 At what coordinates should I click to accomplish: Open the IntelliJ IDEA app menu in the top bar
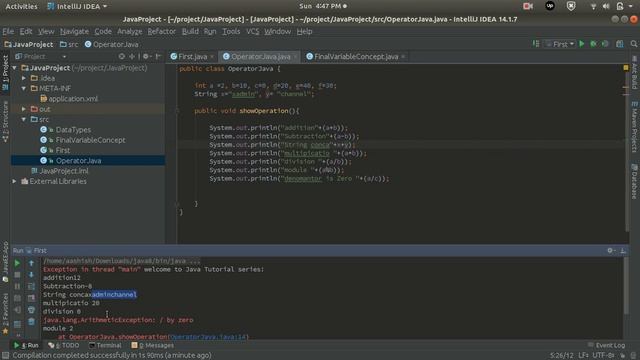[77, 6]
